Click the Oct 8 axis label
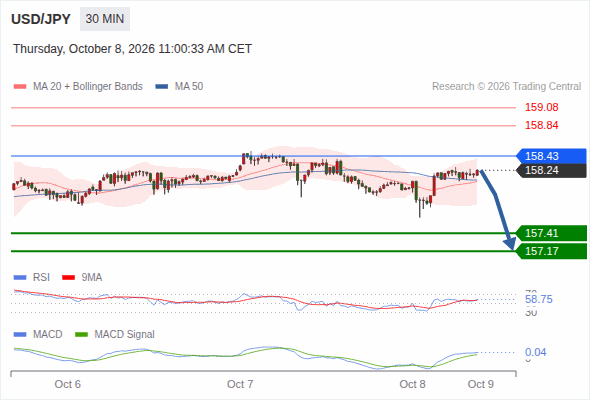This screenshot has width=590, height=400. click(x=412, y=384)
